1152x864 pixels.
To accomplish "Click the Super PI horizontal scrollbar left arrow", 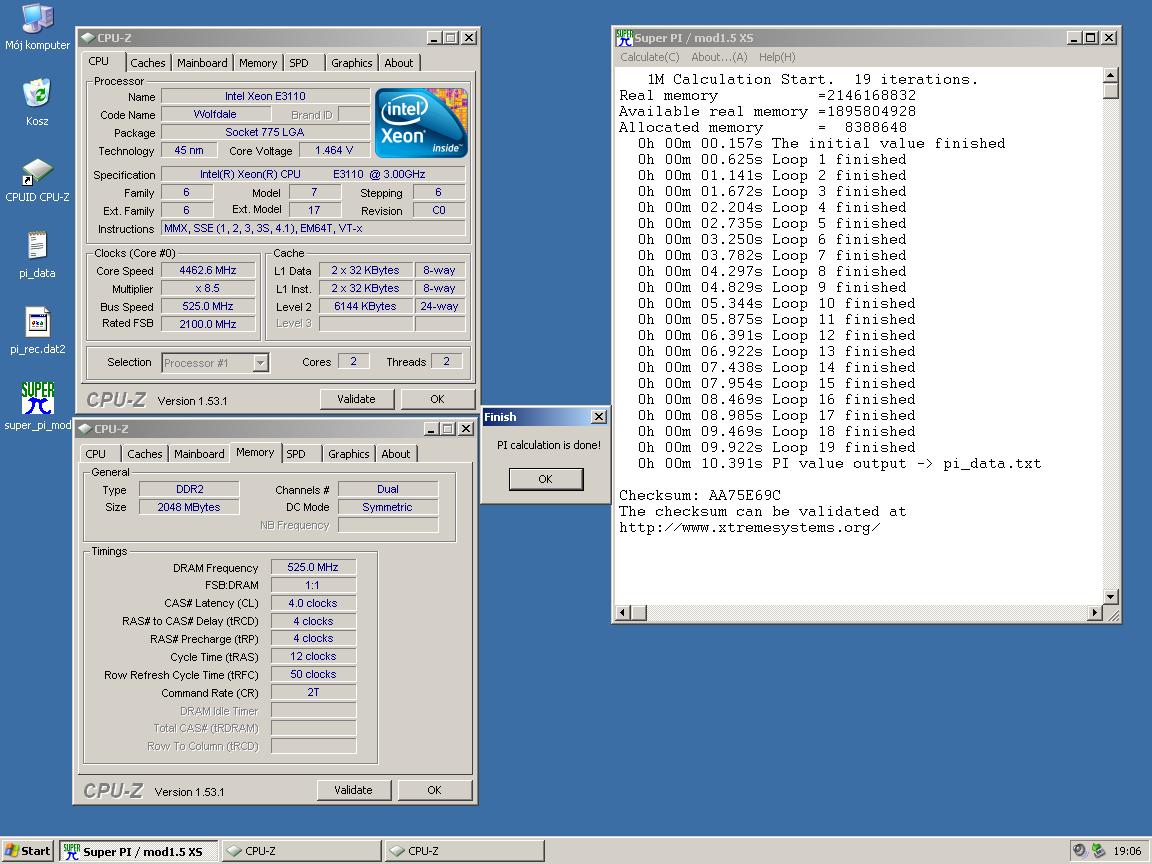I will click(622, 612).
